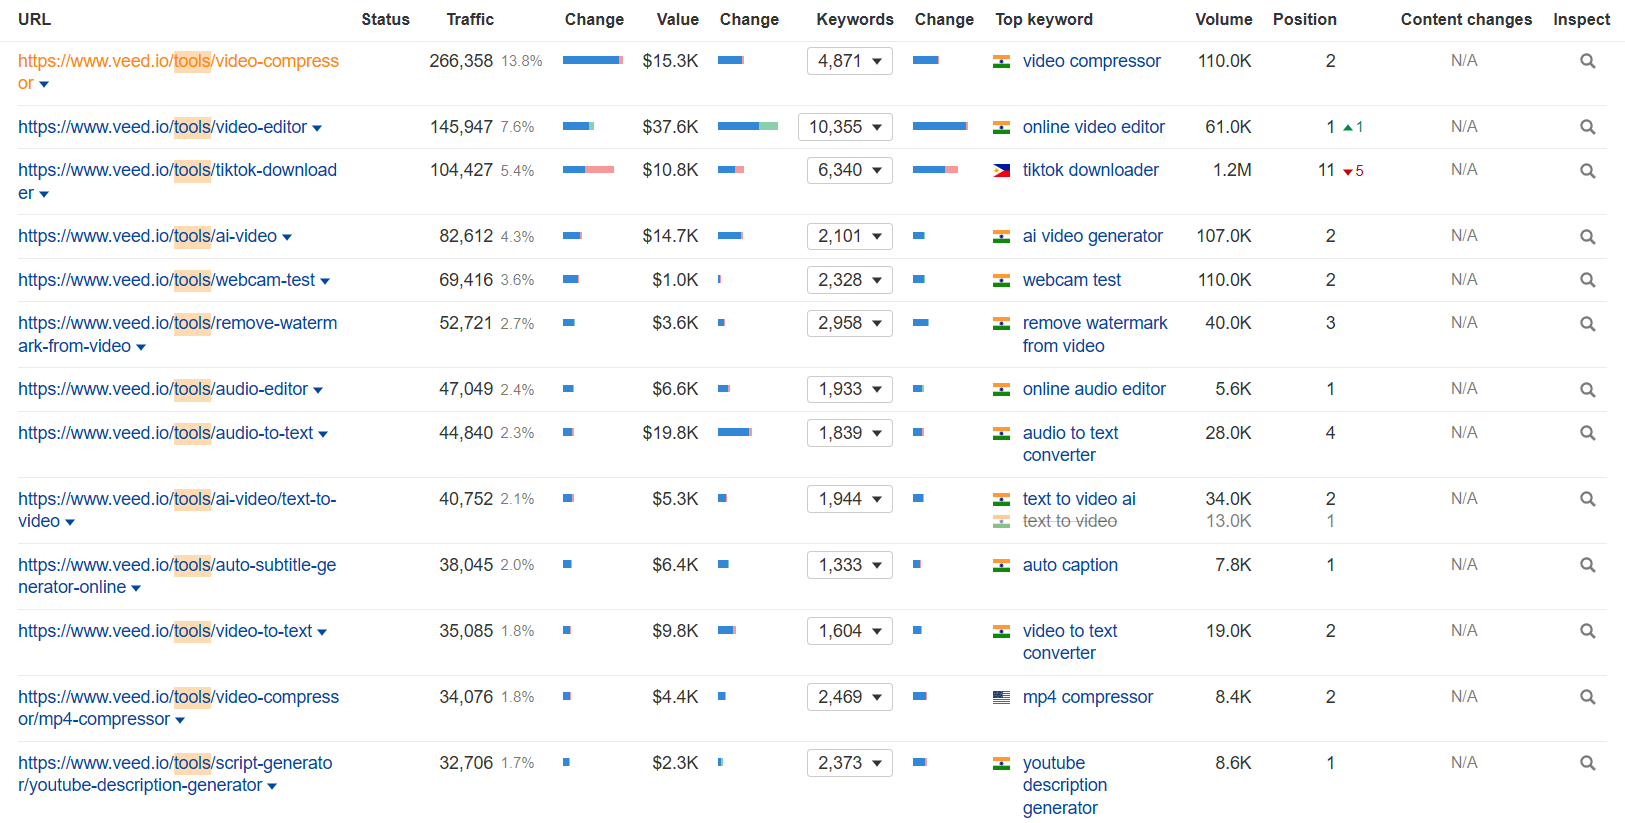Open the 10,355 keywords dropdown
The image size is (1625, 823).
click(845, 127)
